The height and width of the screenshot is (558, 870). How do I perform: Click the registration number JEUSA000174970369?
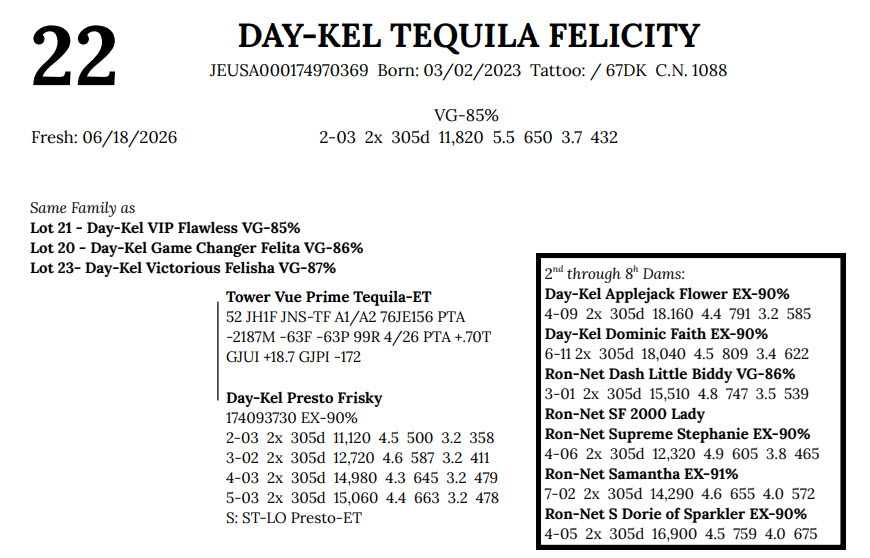(x=289, y=70)
